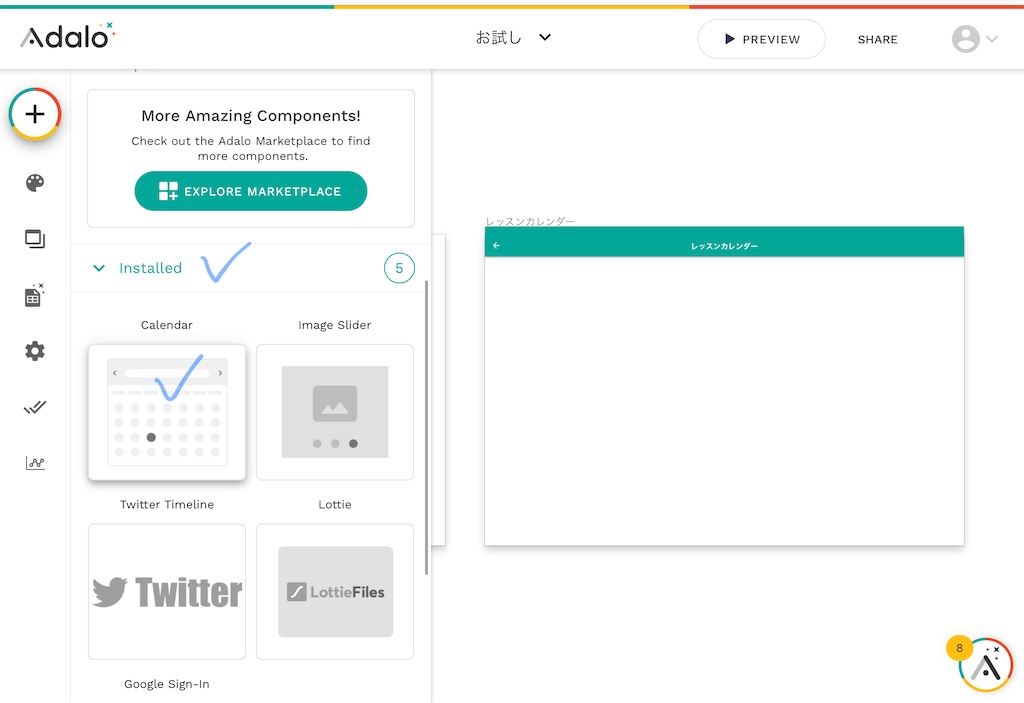
Task: Click the Adalo logo
Action: 67,37
